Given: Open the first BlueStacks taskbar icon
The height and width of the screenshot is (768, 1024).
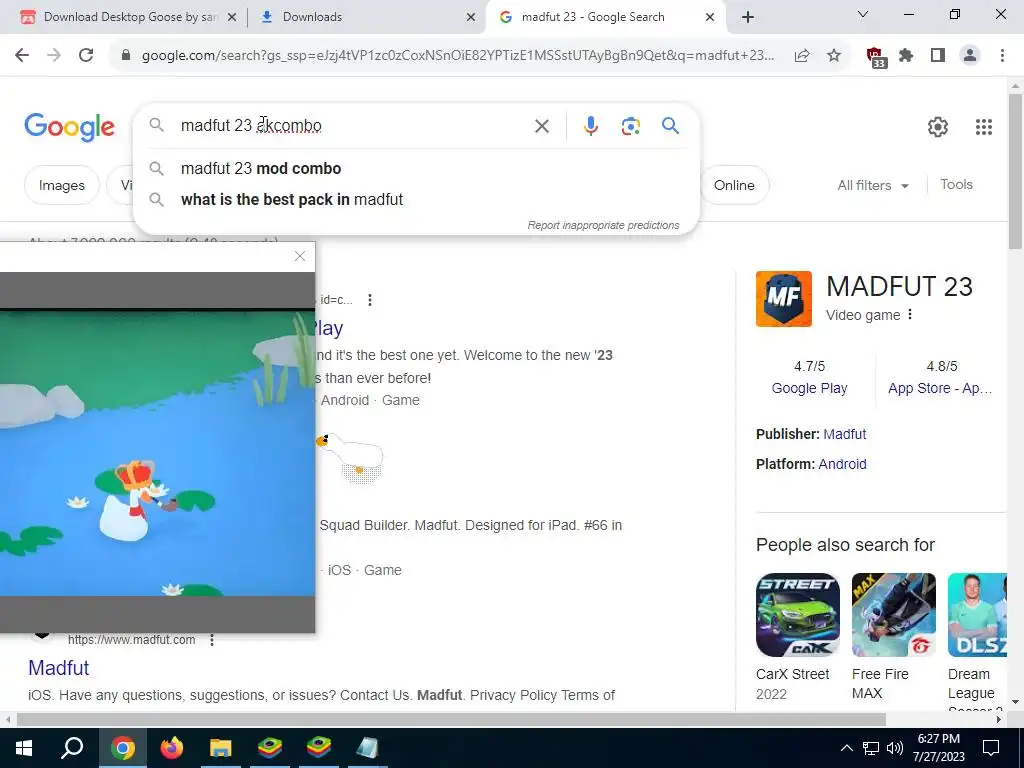Looking at the screenshot, I should pos(270,748).
